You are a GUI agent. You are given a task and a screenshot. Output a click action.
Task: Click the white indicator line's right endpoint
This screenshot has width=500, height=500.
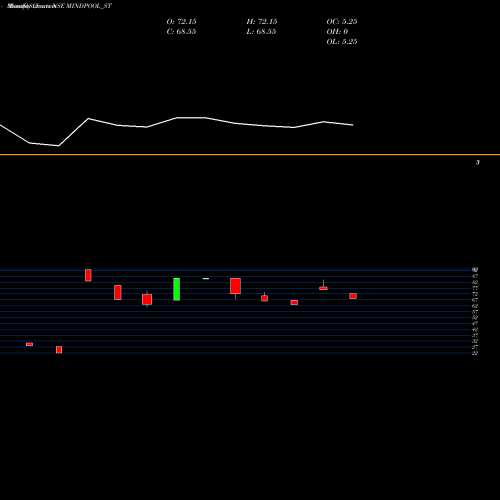tap(353, 125)
